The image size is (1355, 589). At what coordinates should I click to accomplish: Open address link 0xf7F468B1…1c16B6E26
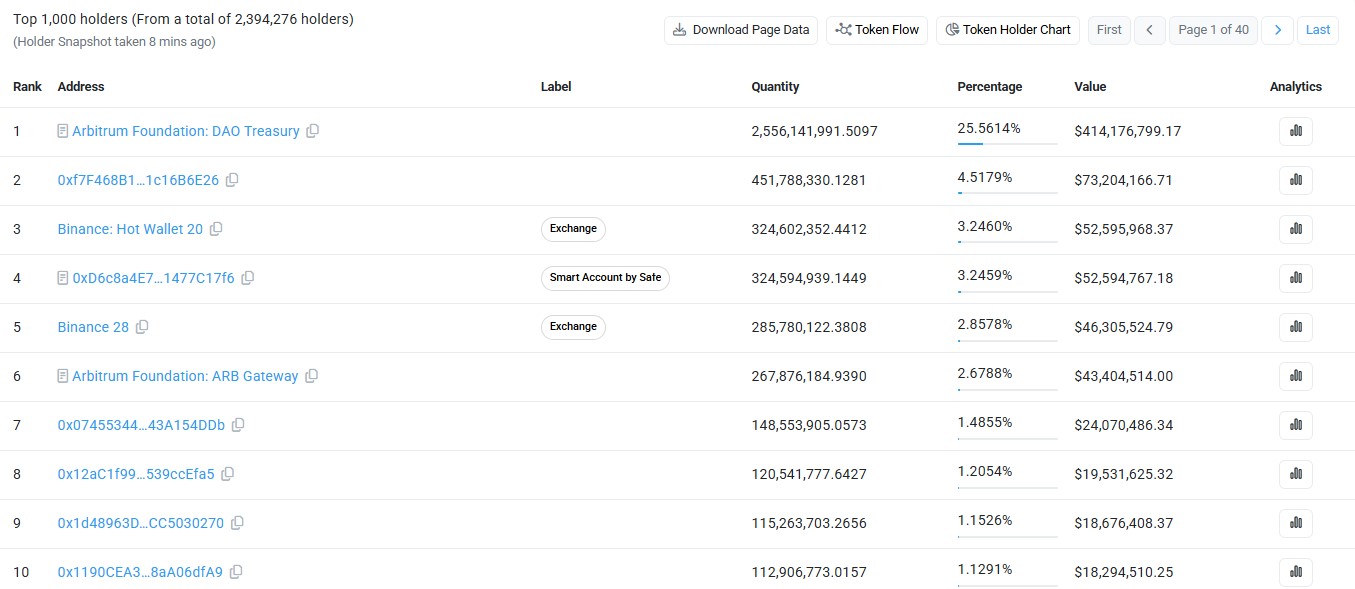[x=138, y=180]
